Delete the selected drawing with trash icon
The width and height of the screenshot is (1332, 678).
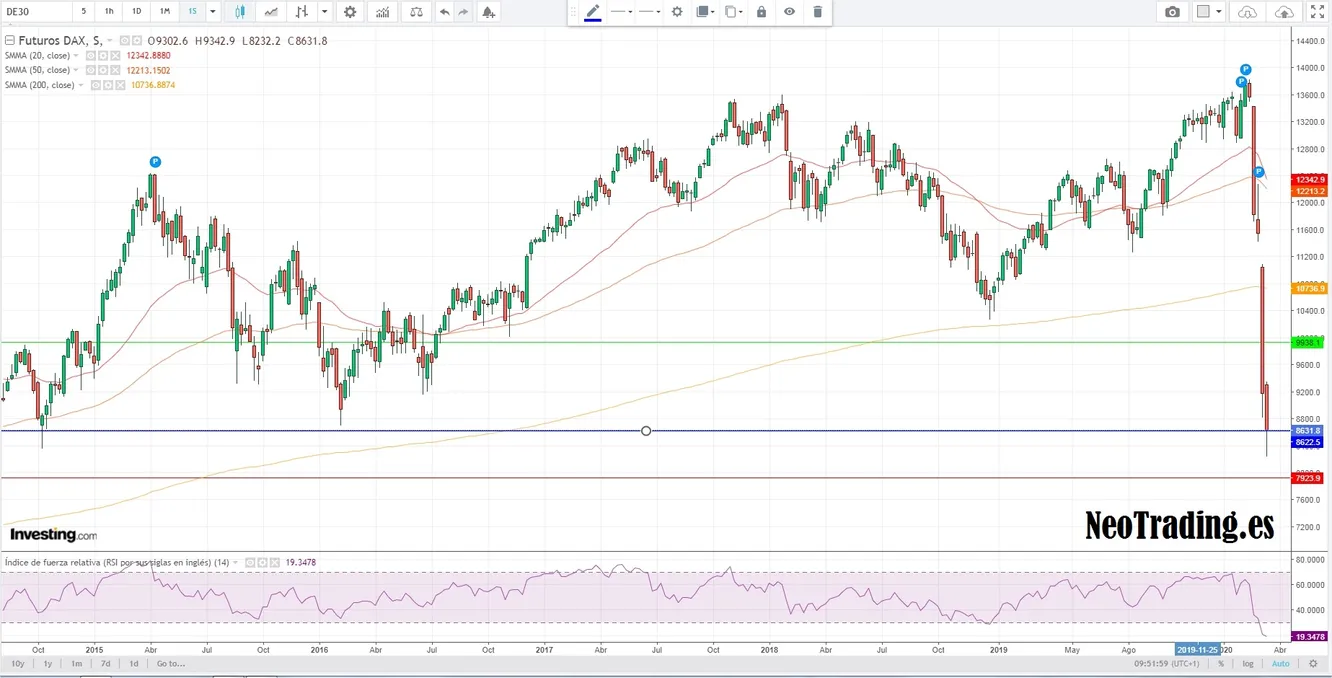tap(817, 12)
